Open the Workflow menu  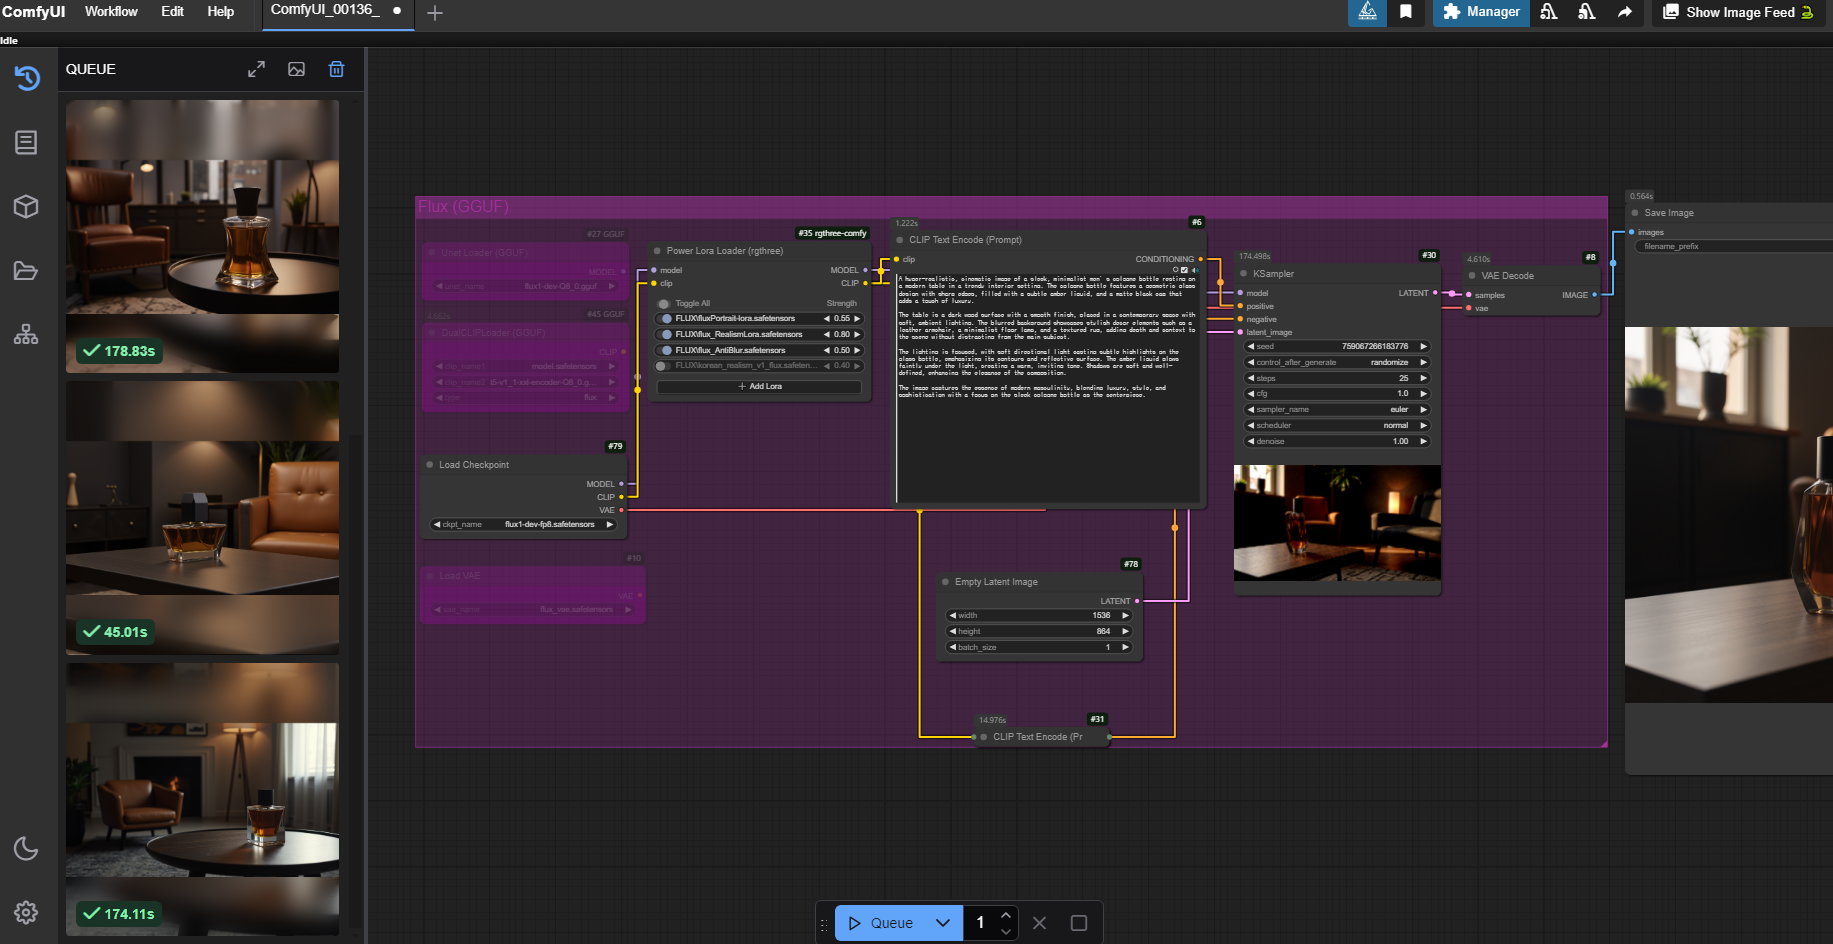(x=111, y=12)
